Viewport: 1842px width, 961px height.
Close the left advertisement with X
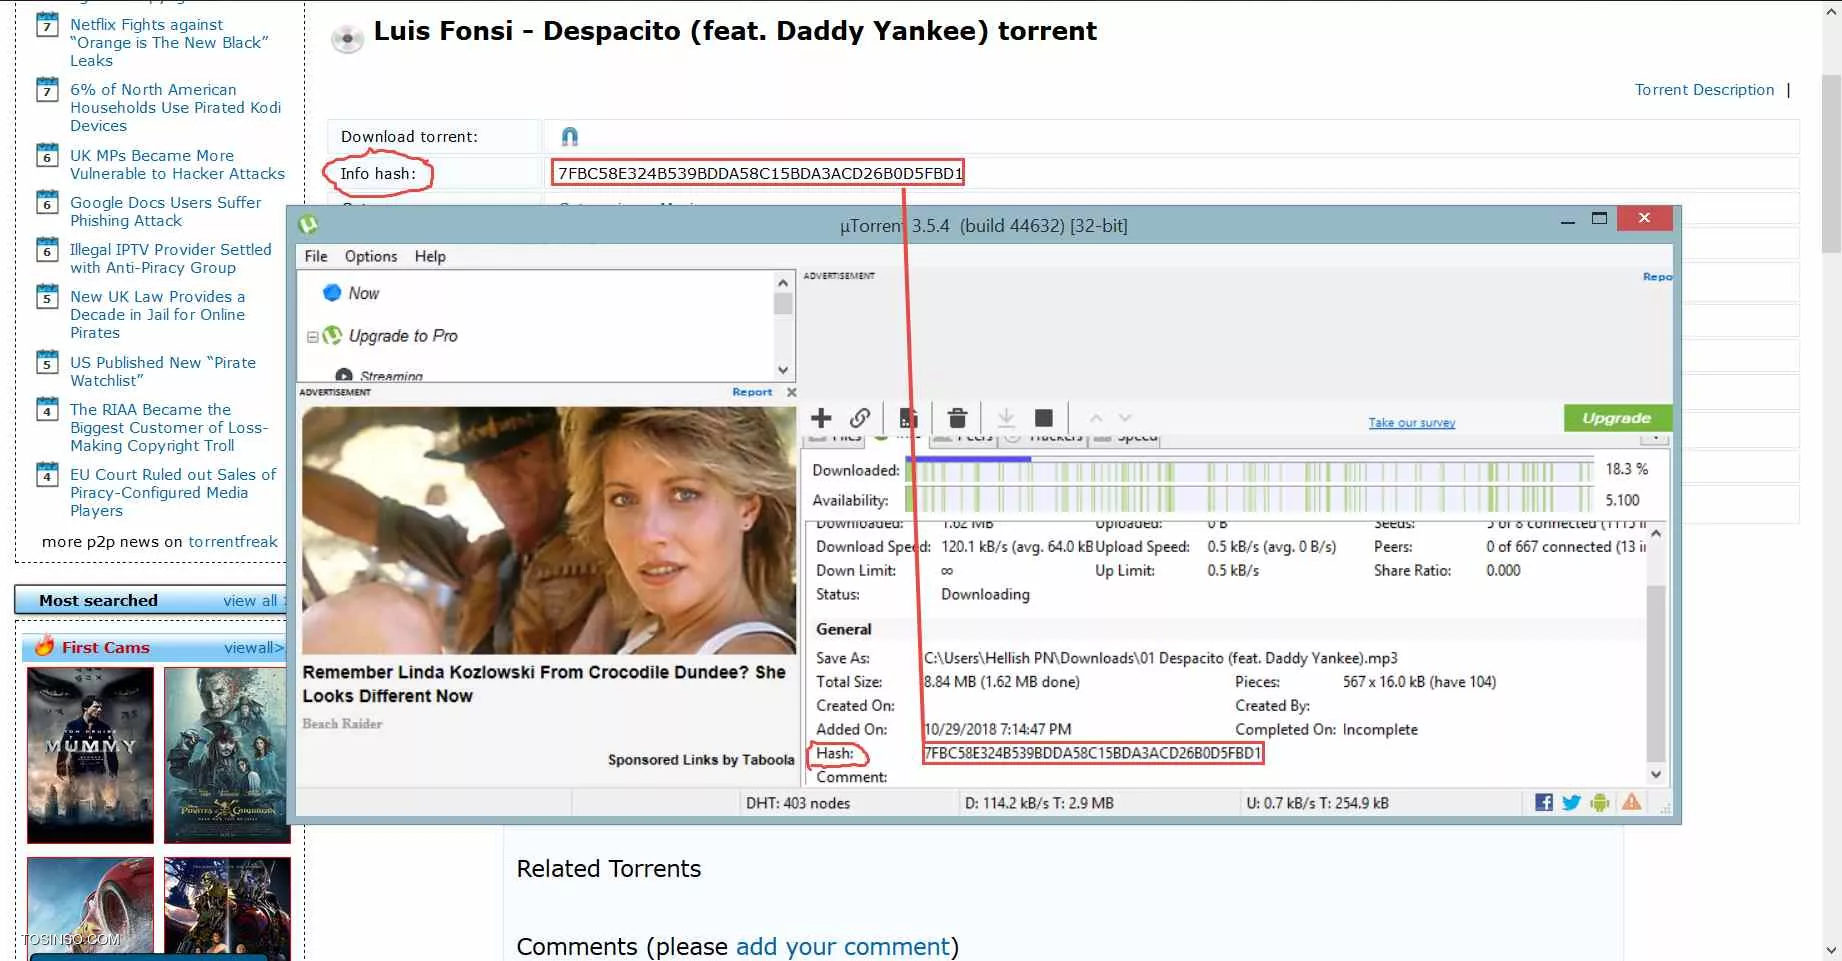click(x=791, y=392)
